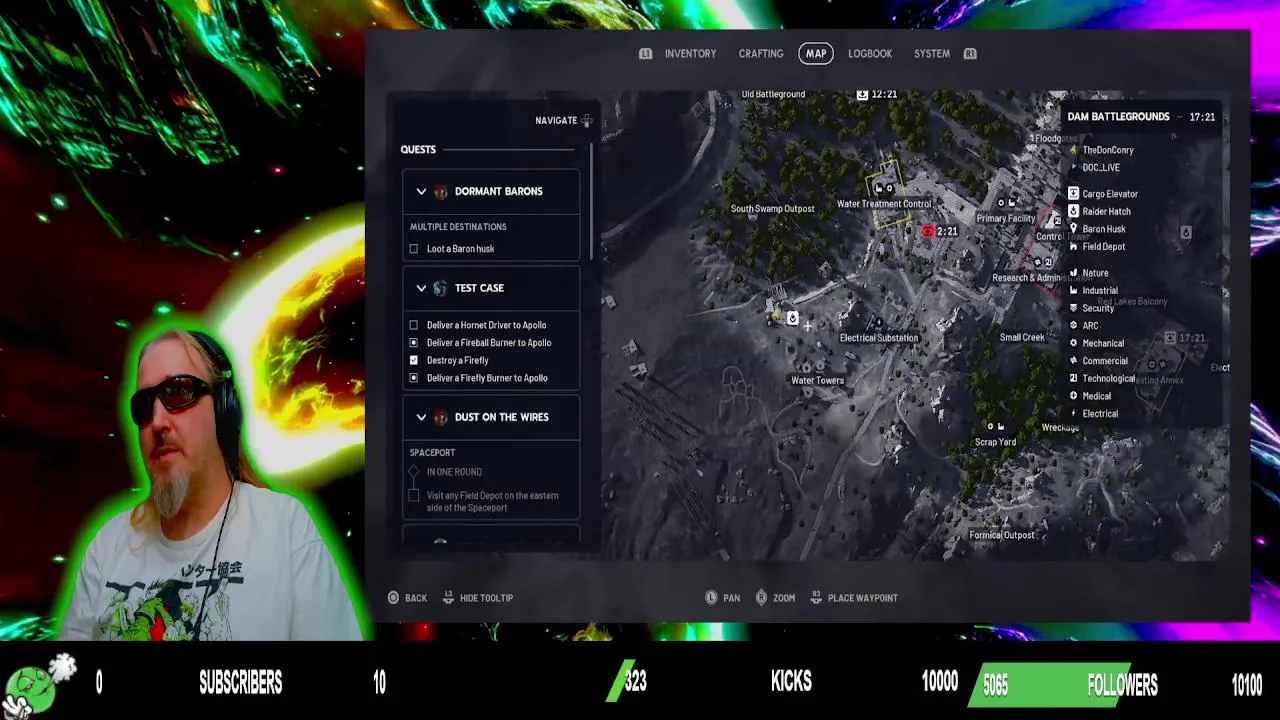Click the Electrical Substation label
This screenshot has width=1280, height=720.
point(879,338)
